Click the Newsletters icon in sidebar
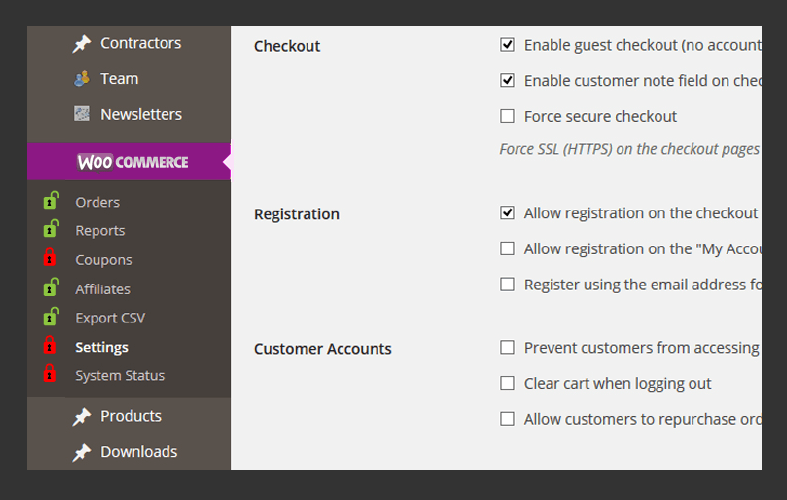Screen dimensions: 787x500 click(82, 114)
